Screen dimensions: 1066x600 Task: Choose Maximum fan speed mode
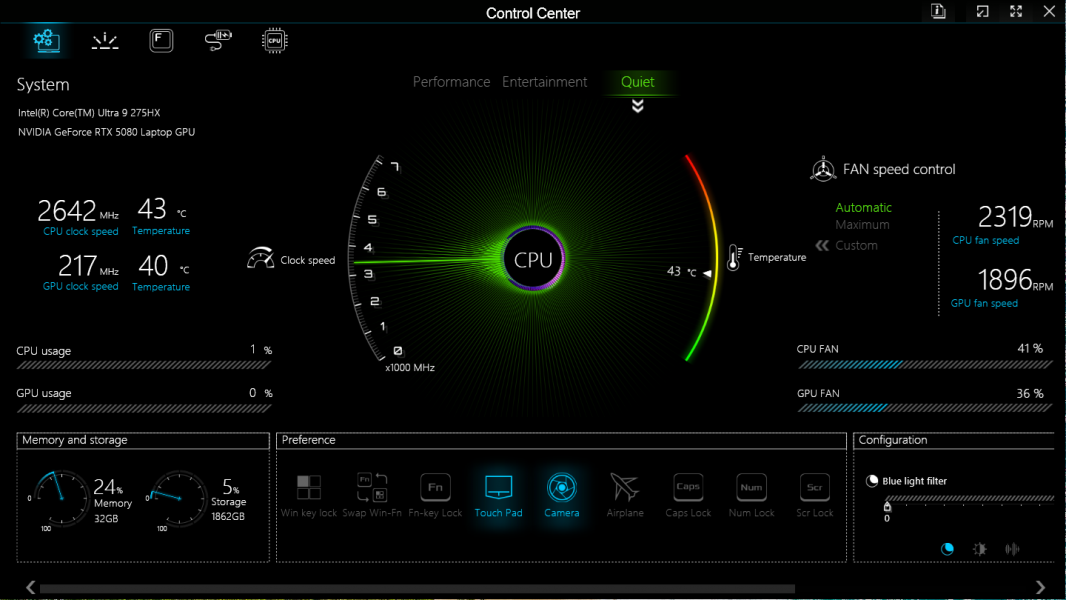pyautogui.click(x=862, y=224)
